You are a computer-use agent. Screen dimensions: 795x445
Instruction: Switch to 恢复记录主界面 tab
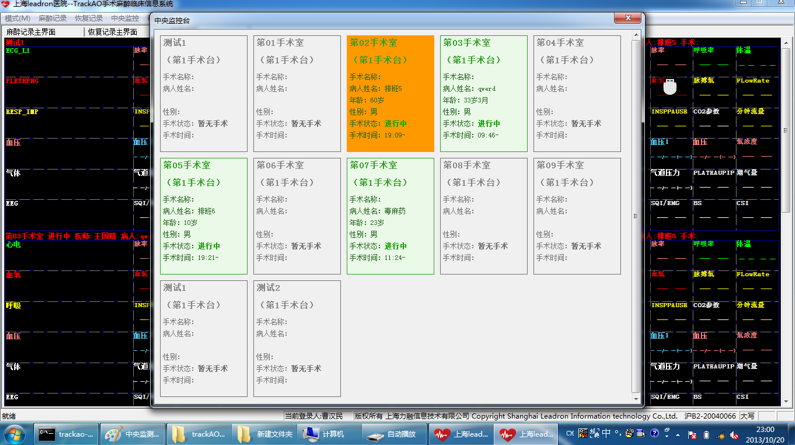tap(112, 32)
